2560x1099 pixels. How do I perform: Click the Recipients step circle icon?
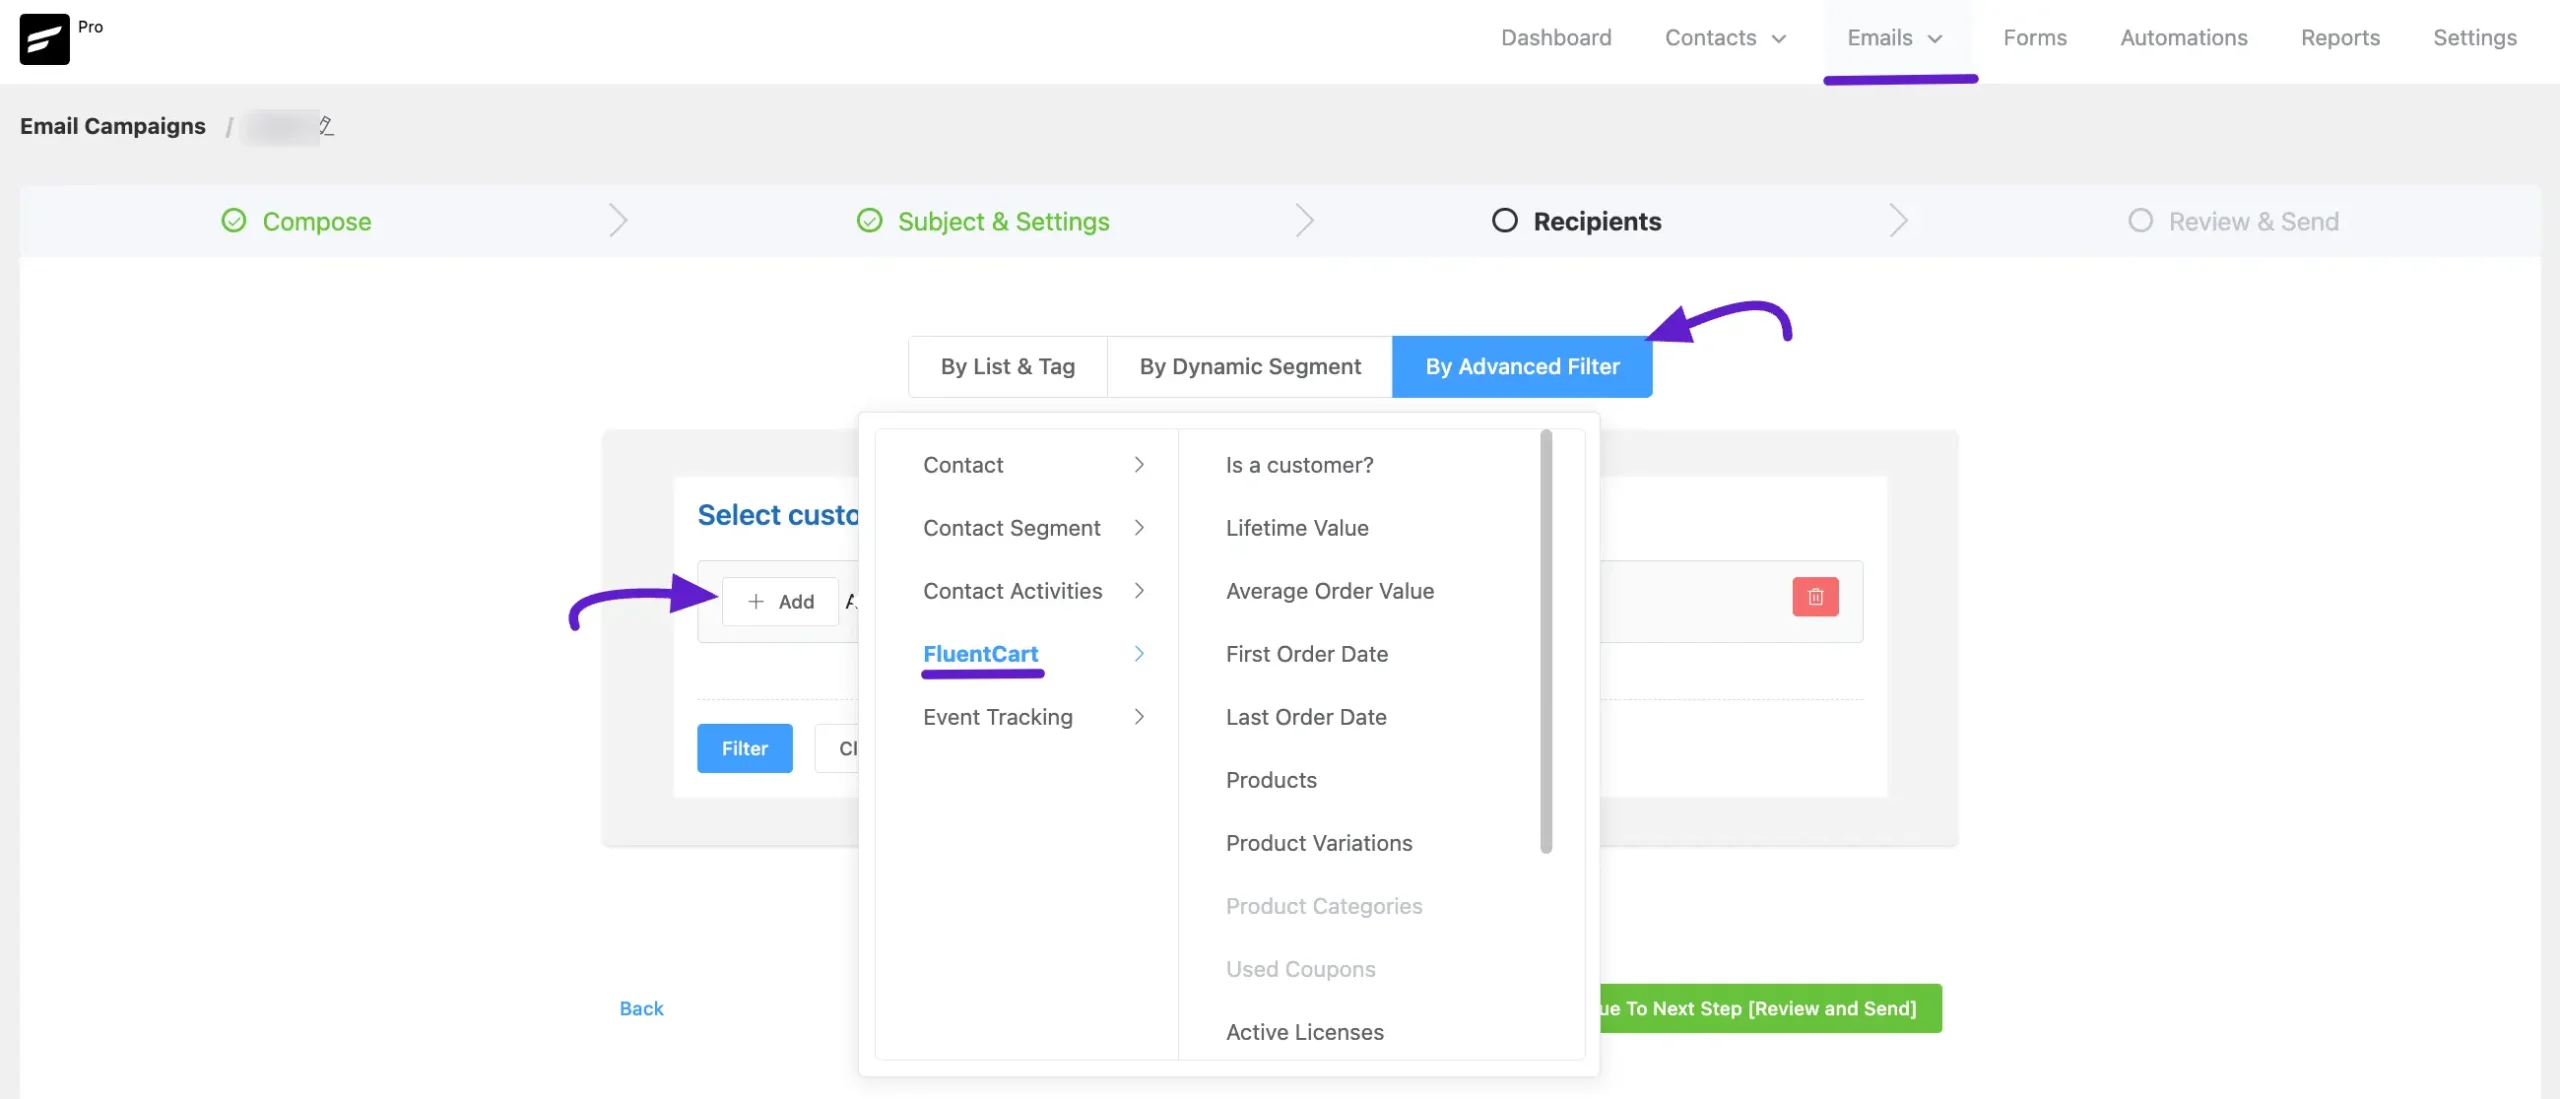click(1504, 221)
